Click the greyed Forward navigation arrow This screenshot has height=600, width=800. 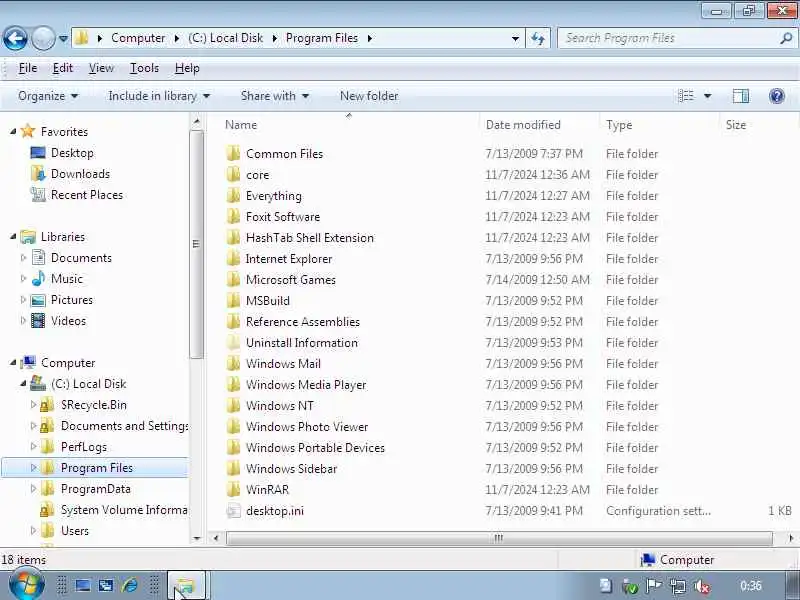43,38
